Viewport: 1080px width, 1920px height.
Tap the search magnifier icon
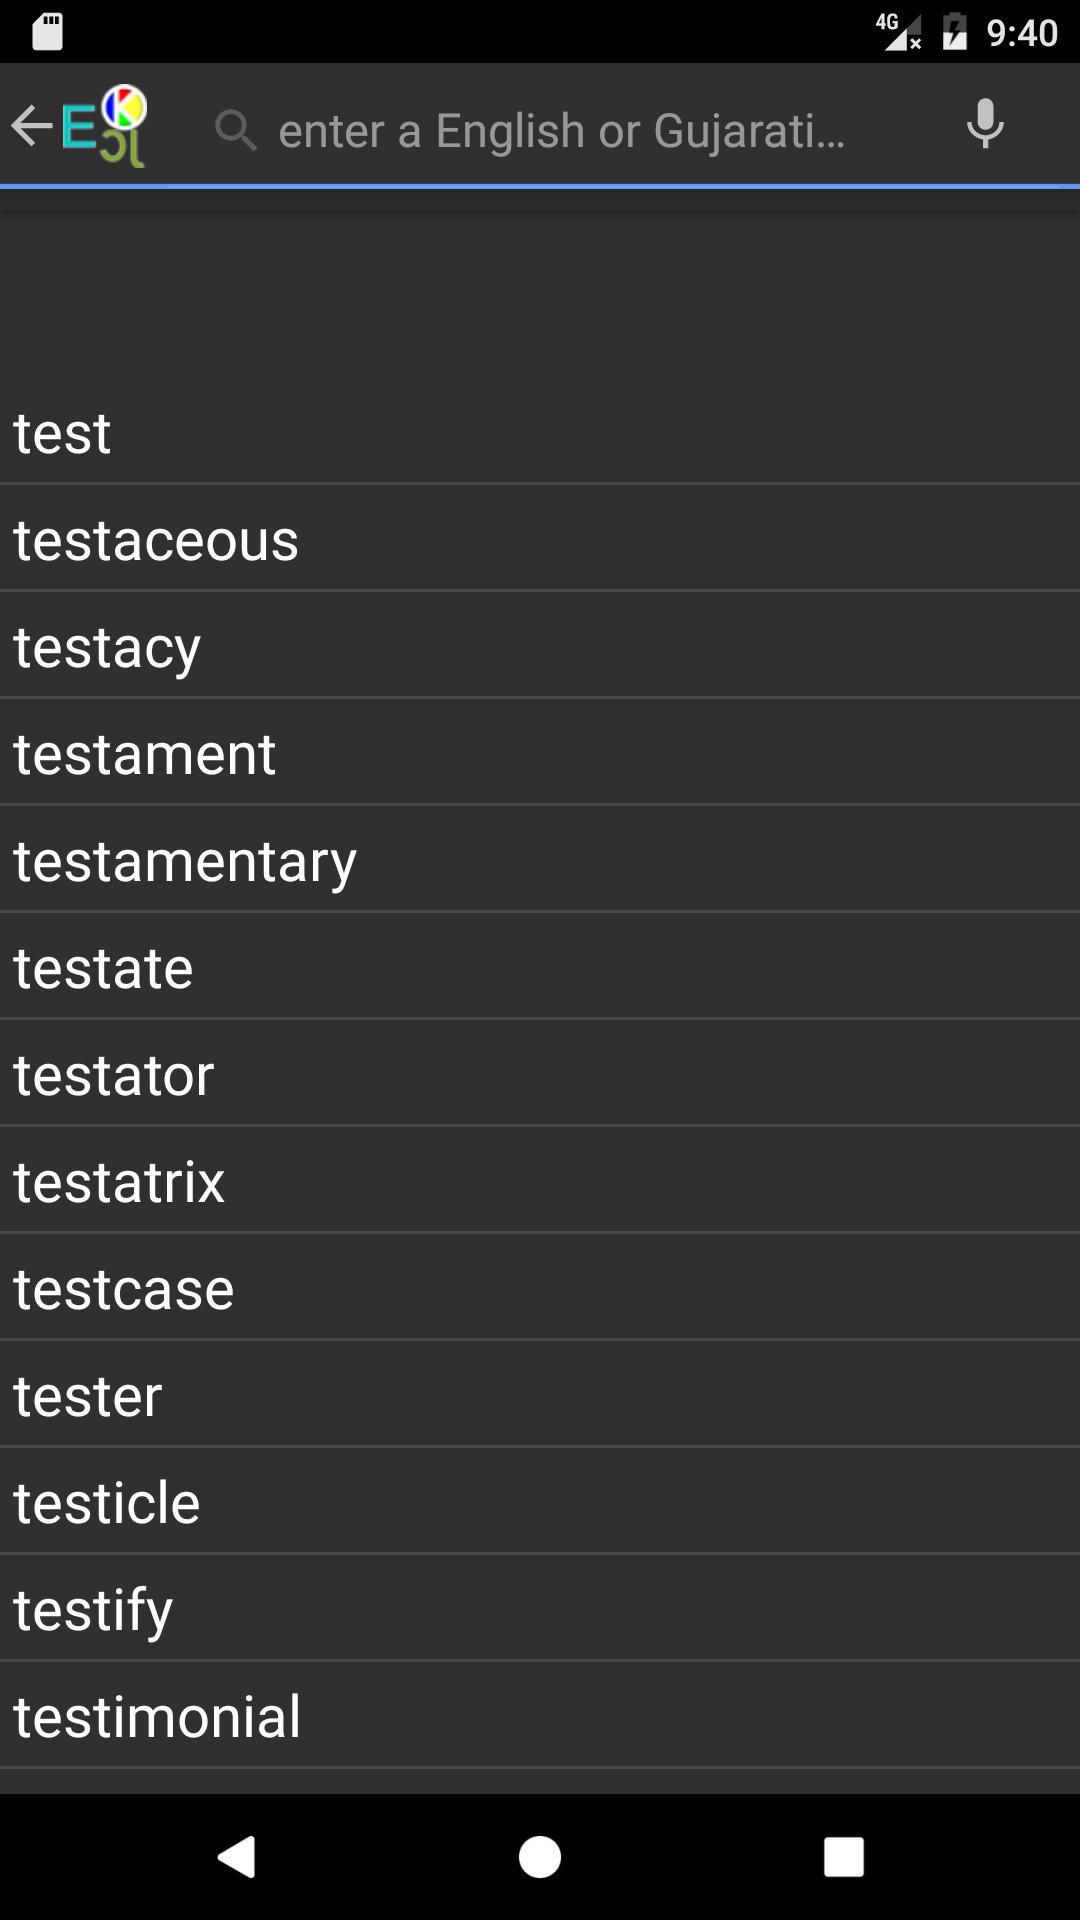pos(237,128)
